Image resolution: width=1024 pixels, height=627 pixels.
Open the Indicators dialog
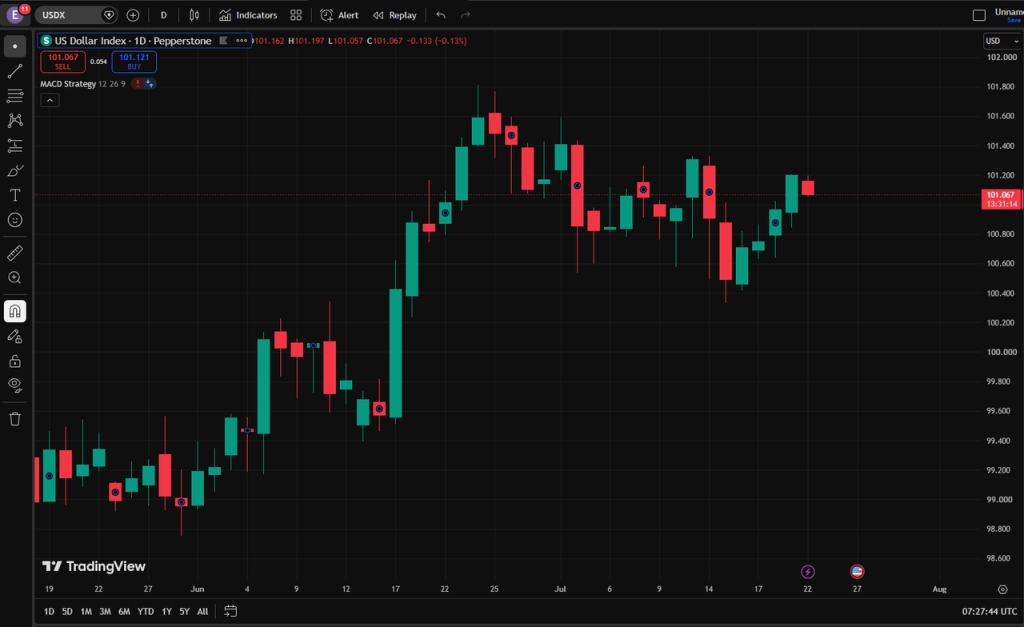pos(248,15)
